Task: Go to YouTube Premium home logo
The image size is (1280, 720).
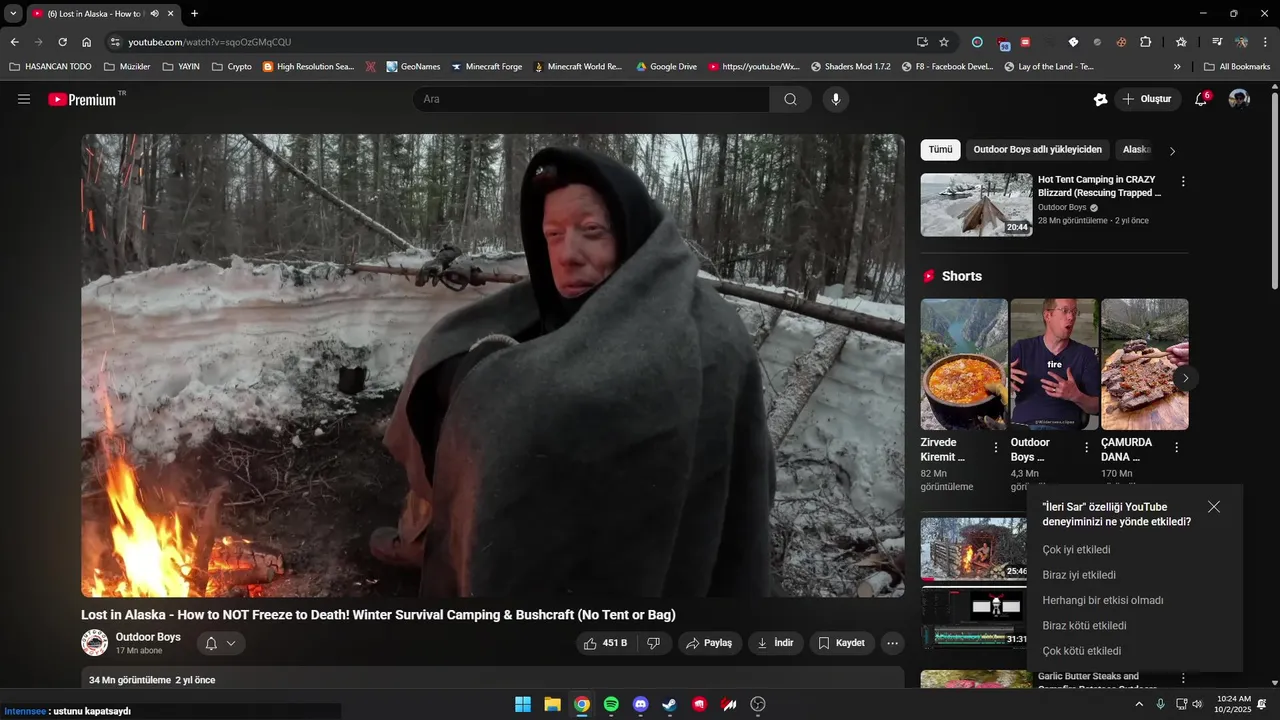Action: click(x=83, y=99)
